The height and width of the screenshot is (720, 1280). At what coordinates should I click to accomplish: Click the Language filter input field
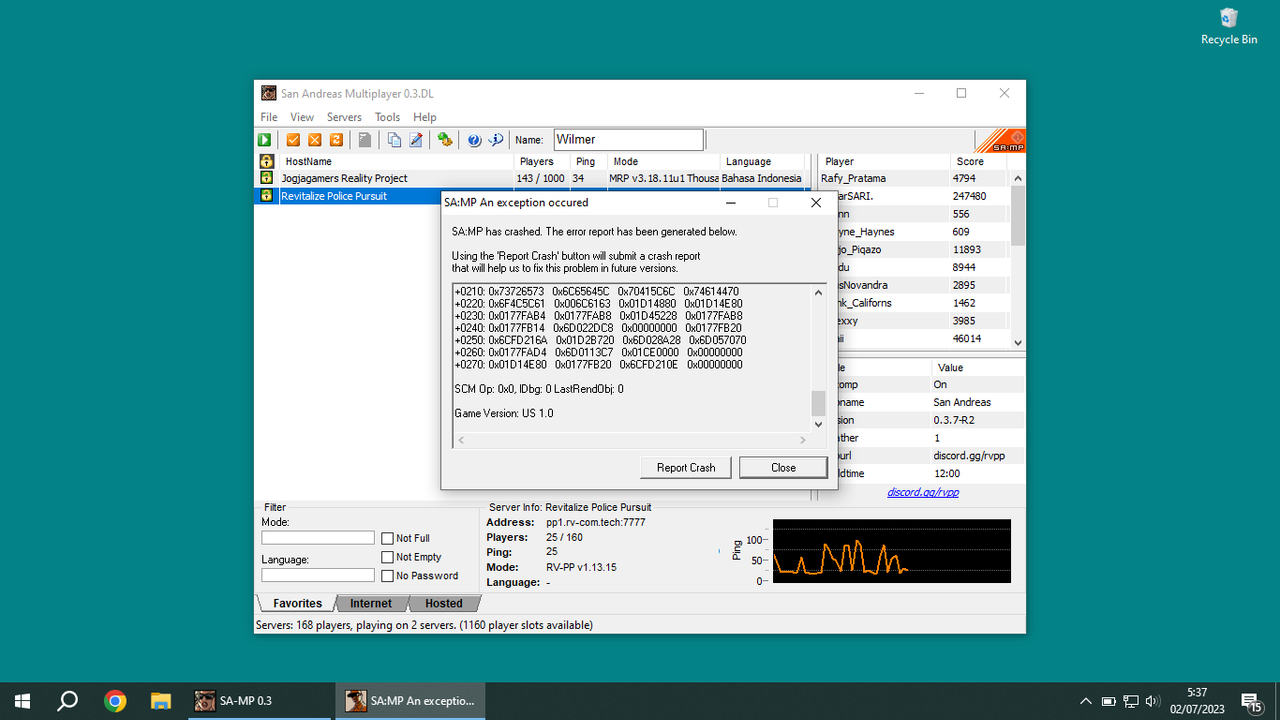(x=318, y=575)
